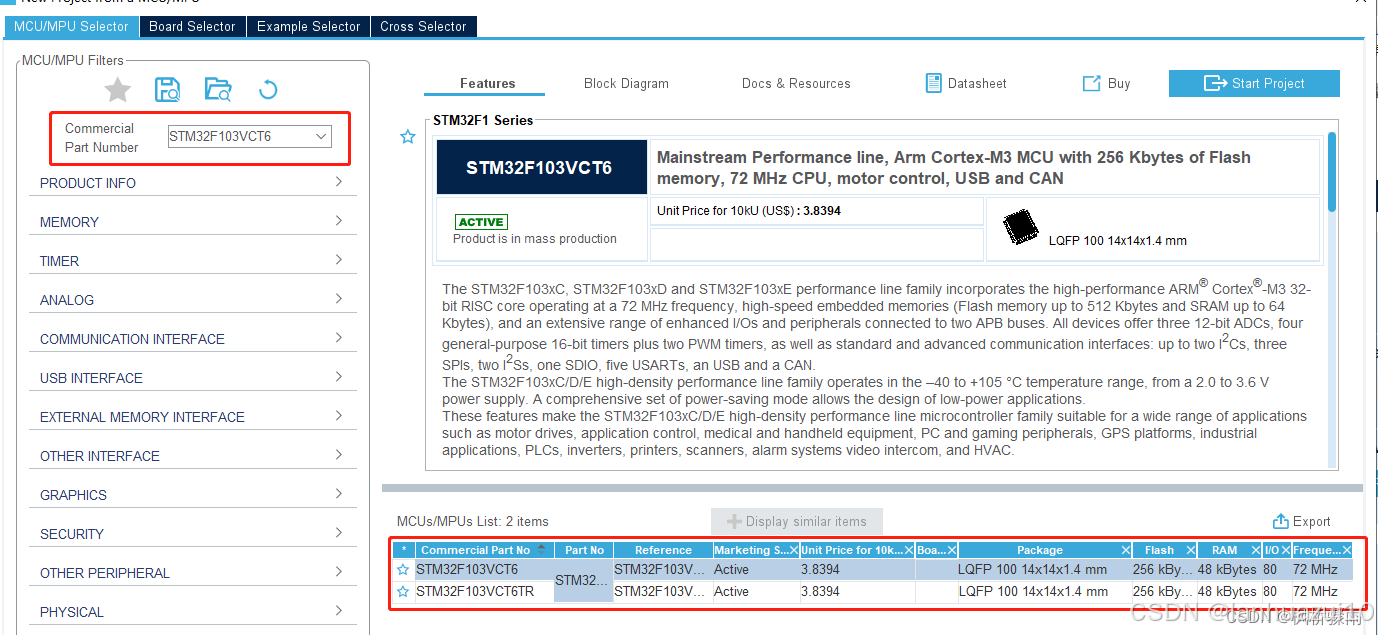The width and height of the screenshot is (1378, 635).
Task: Expand the ANALOG filter section
Action: click(339, 299)
